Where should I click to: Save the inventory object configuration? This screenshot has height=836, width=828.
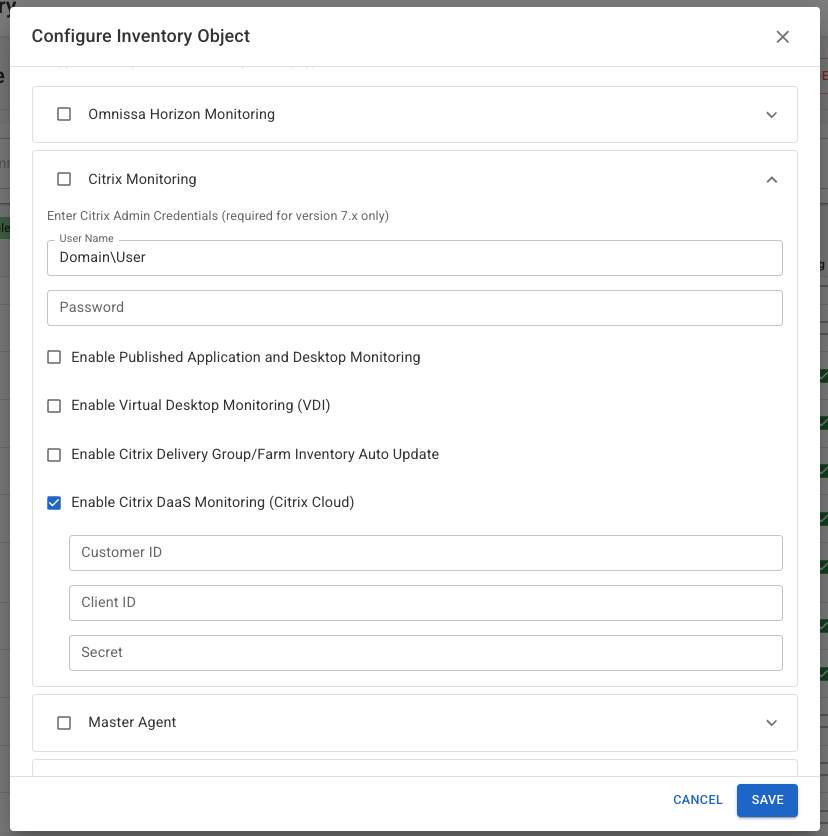(767, 800)
